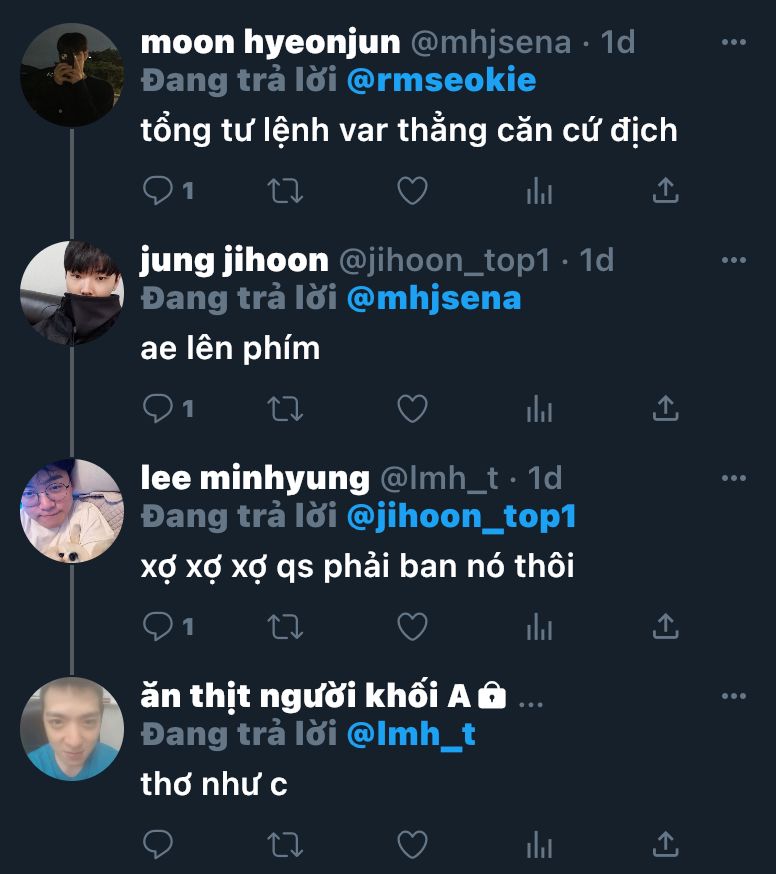
Task: Open lee minhyung's avatar
Action: pos(71,511)
